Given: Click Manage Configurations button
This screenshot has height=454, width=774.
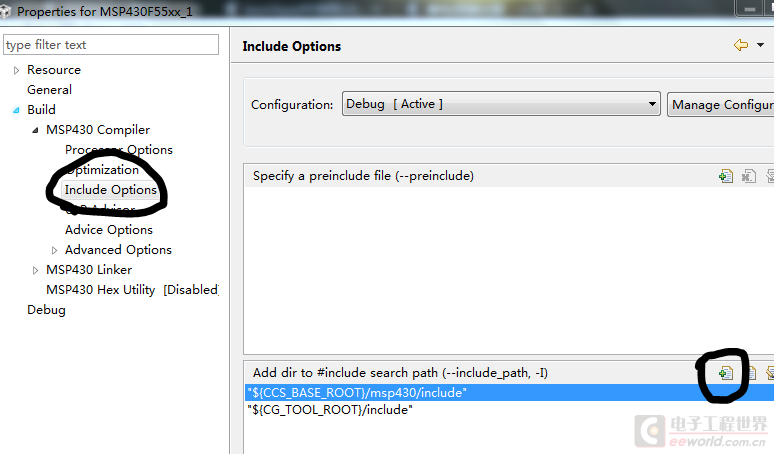Looking at the screenshot, I should point(721,105).
